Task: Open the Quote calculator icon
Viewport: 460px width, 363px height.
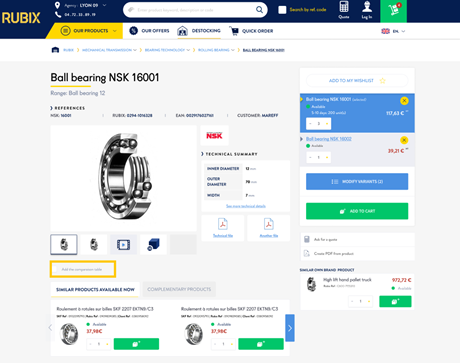Action: tap(344, 7)
